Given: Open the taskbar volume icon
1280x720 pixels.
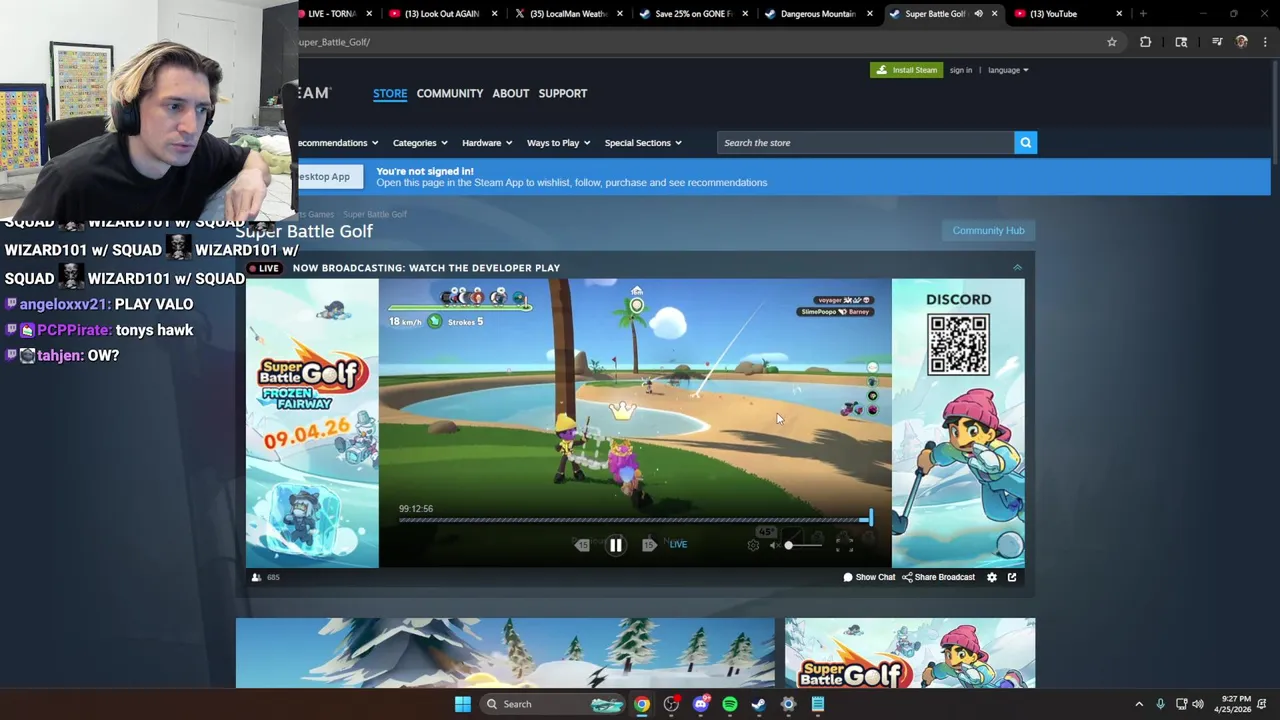Looking at the screenshot, I should pyautogui.click(x=1198, y=704).
